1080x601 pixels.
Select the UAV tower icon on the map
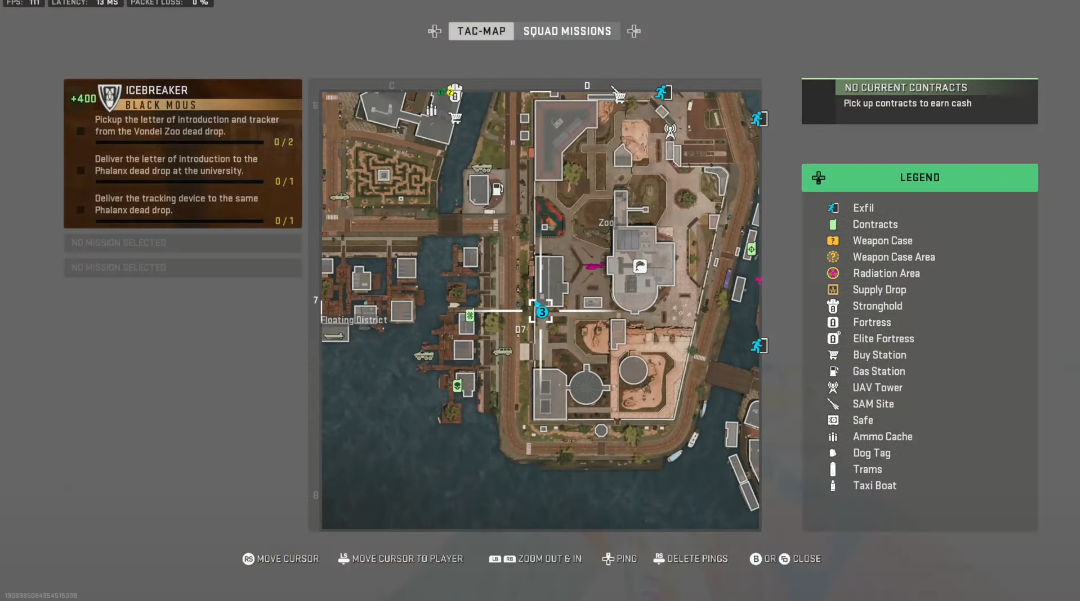tap(670, 129)
